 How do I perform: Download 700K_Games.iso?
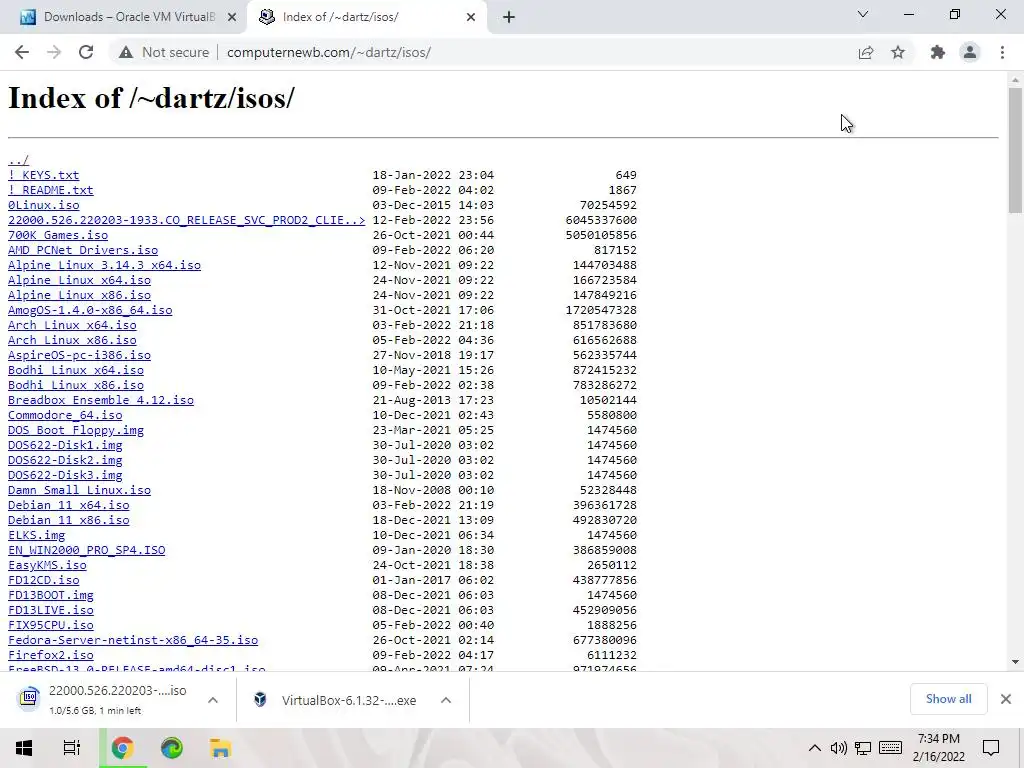57,235
